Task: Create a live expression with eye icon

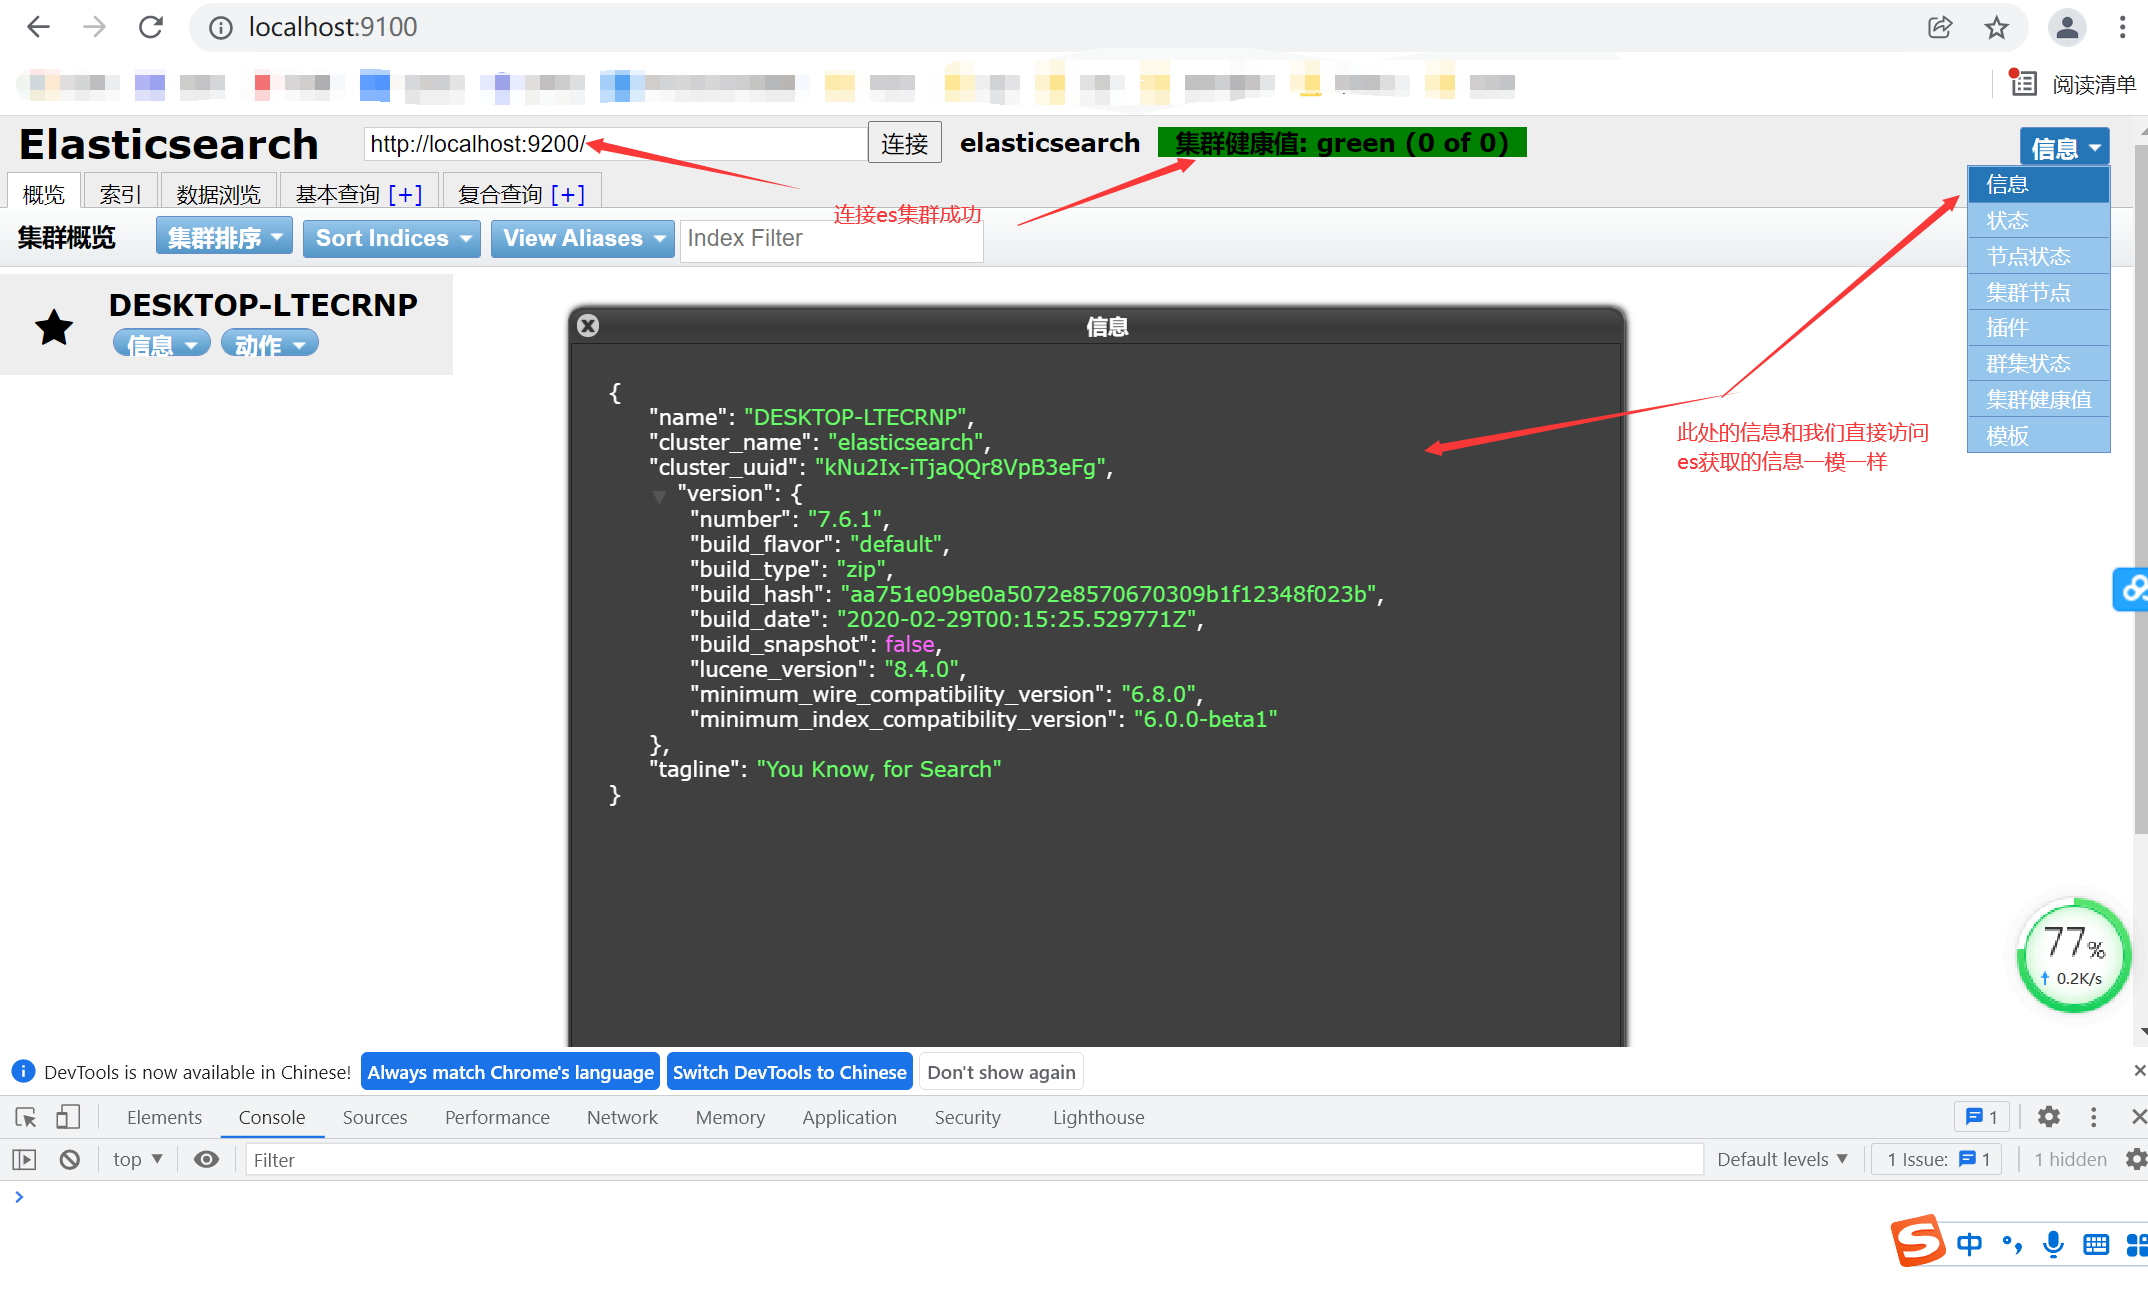Action: point(206,1159)
